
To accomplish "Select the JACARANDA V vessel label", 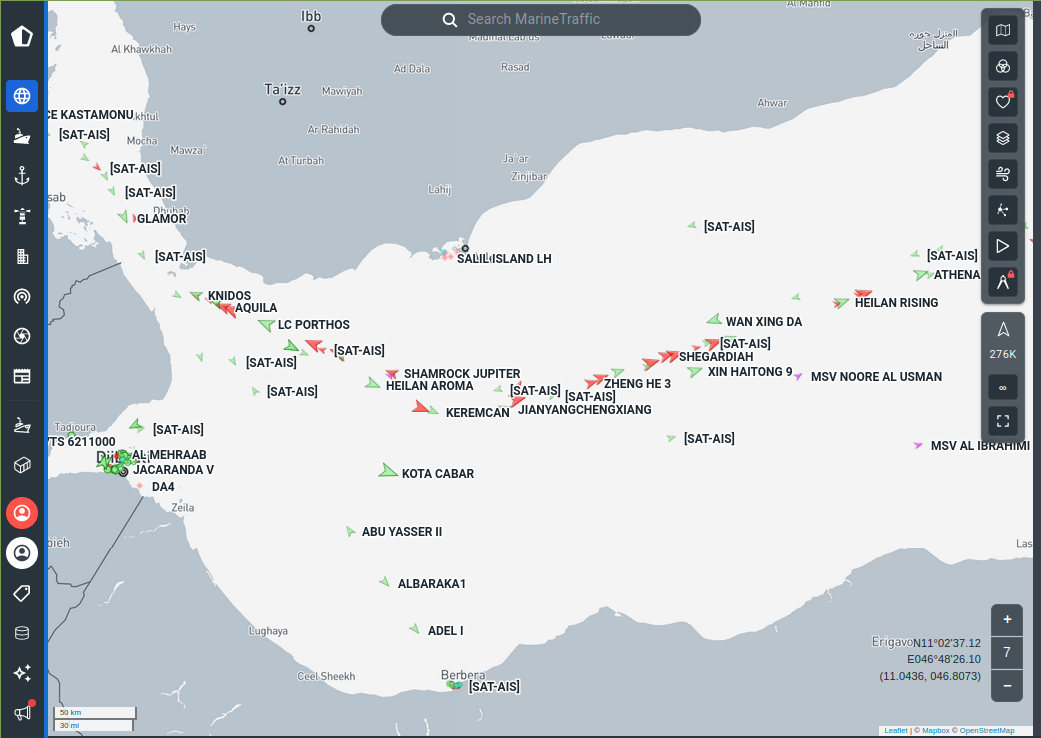I will [x=173, y=470].
